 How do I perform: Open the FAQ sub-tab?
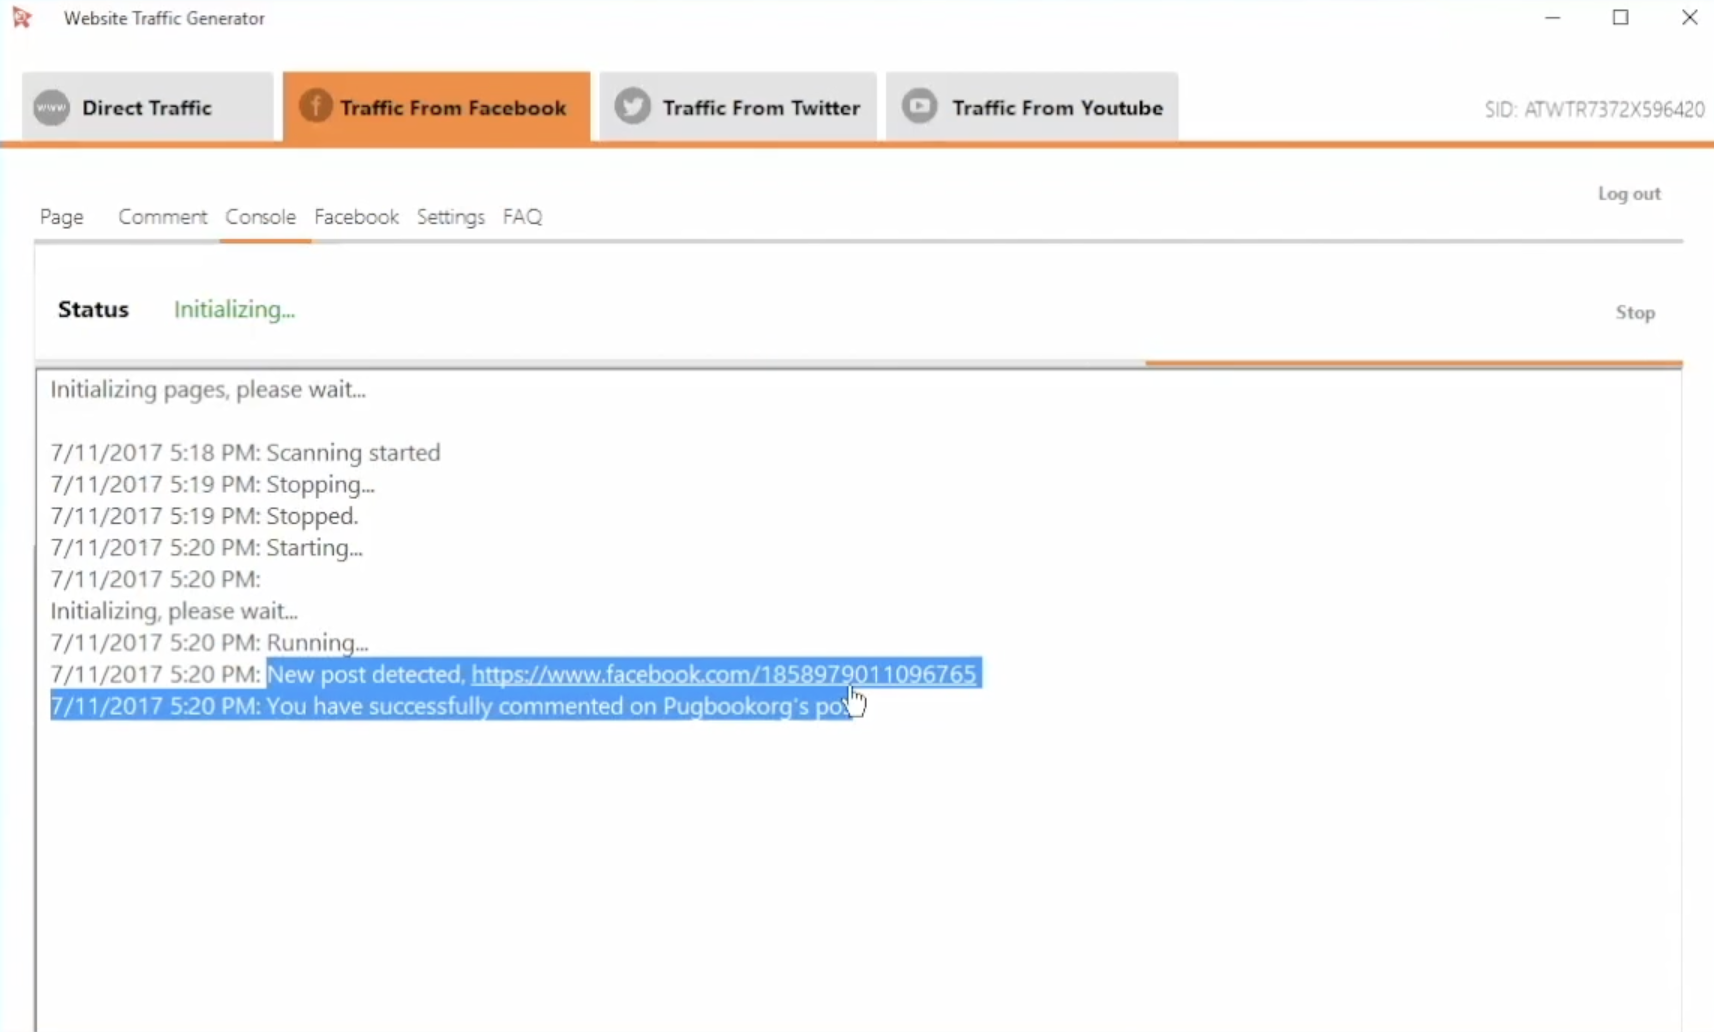coord(522,217)
